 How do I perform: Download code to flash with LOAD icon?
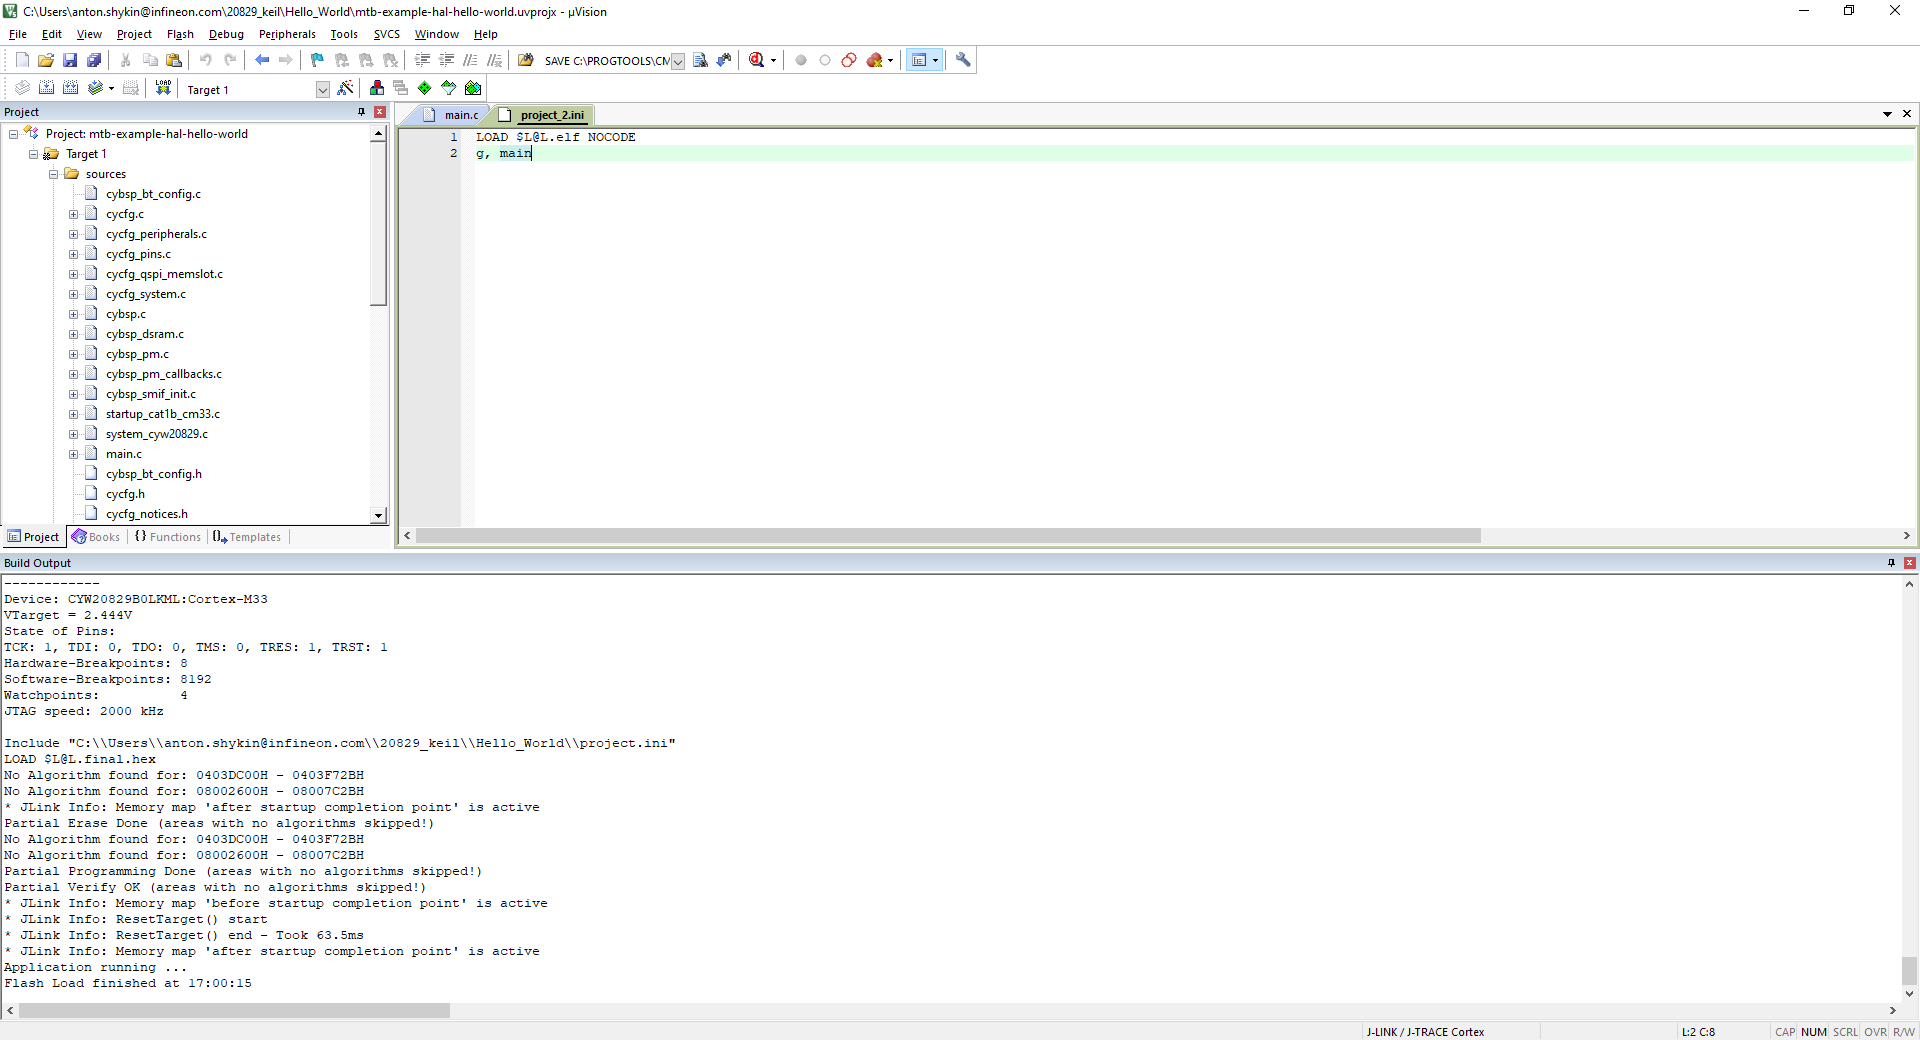click(x=163, y=88)
